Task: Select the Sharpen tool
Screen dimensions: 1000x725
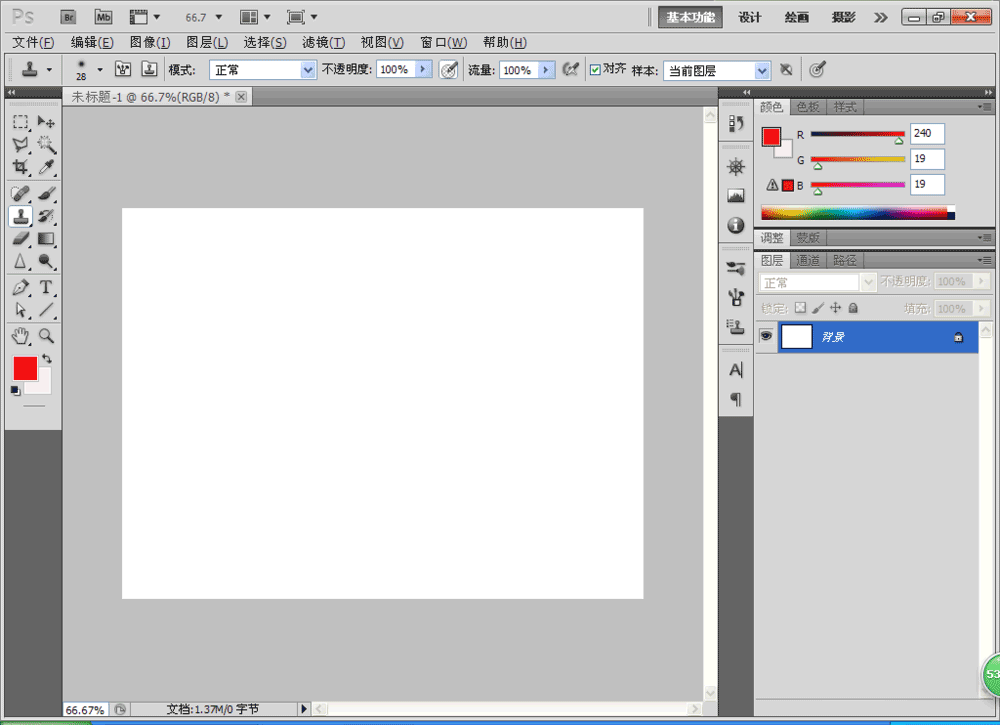Action: pos(20,261)
